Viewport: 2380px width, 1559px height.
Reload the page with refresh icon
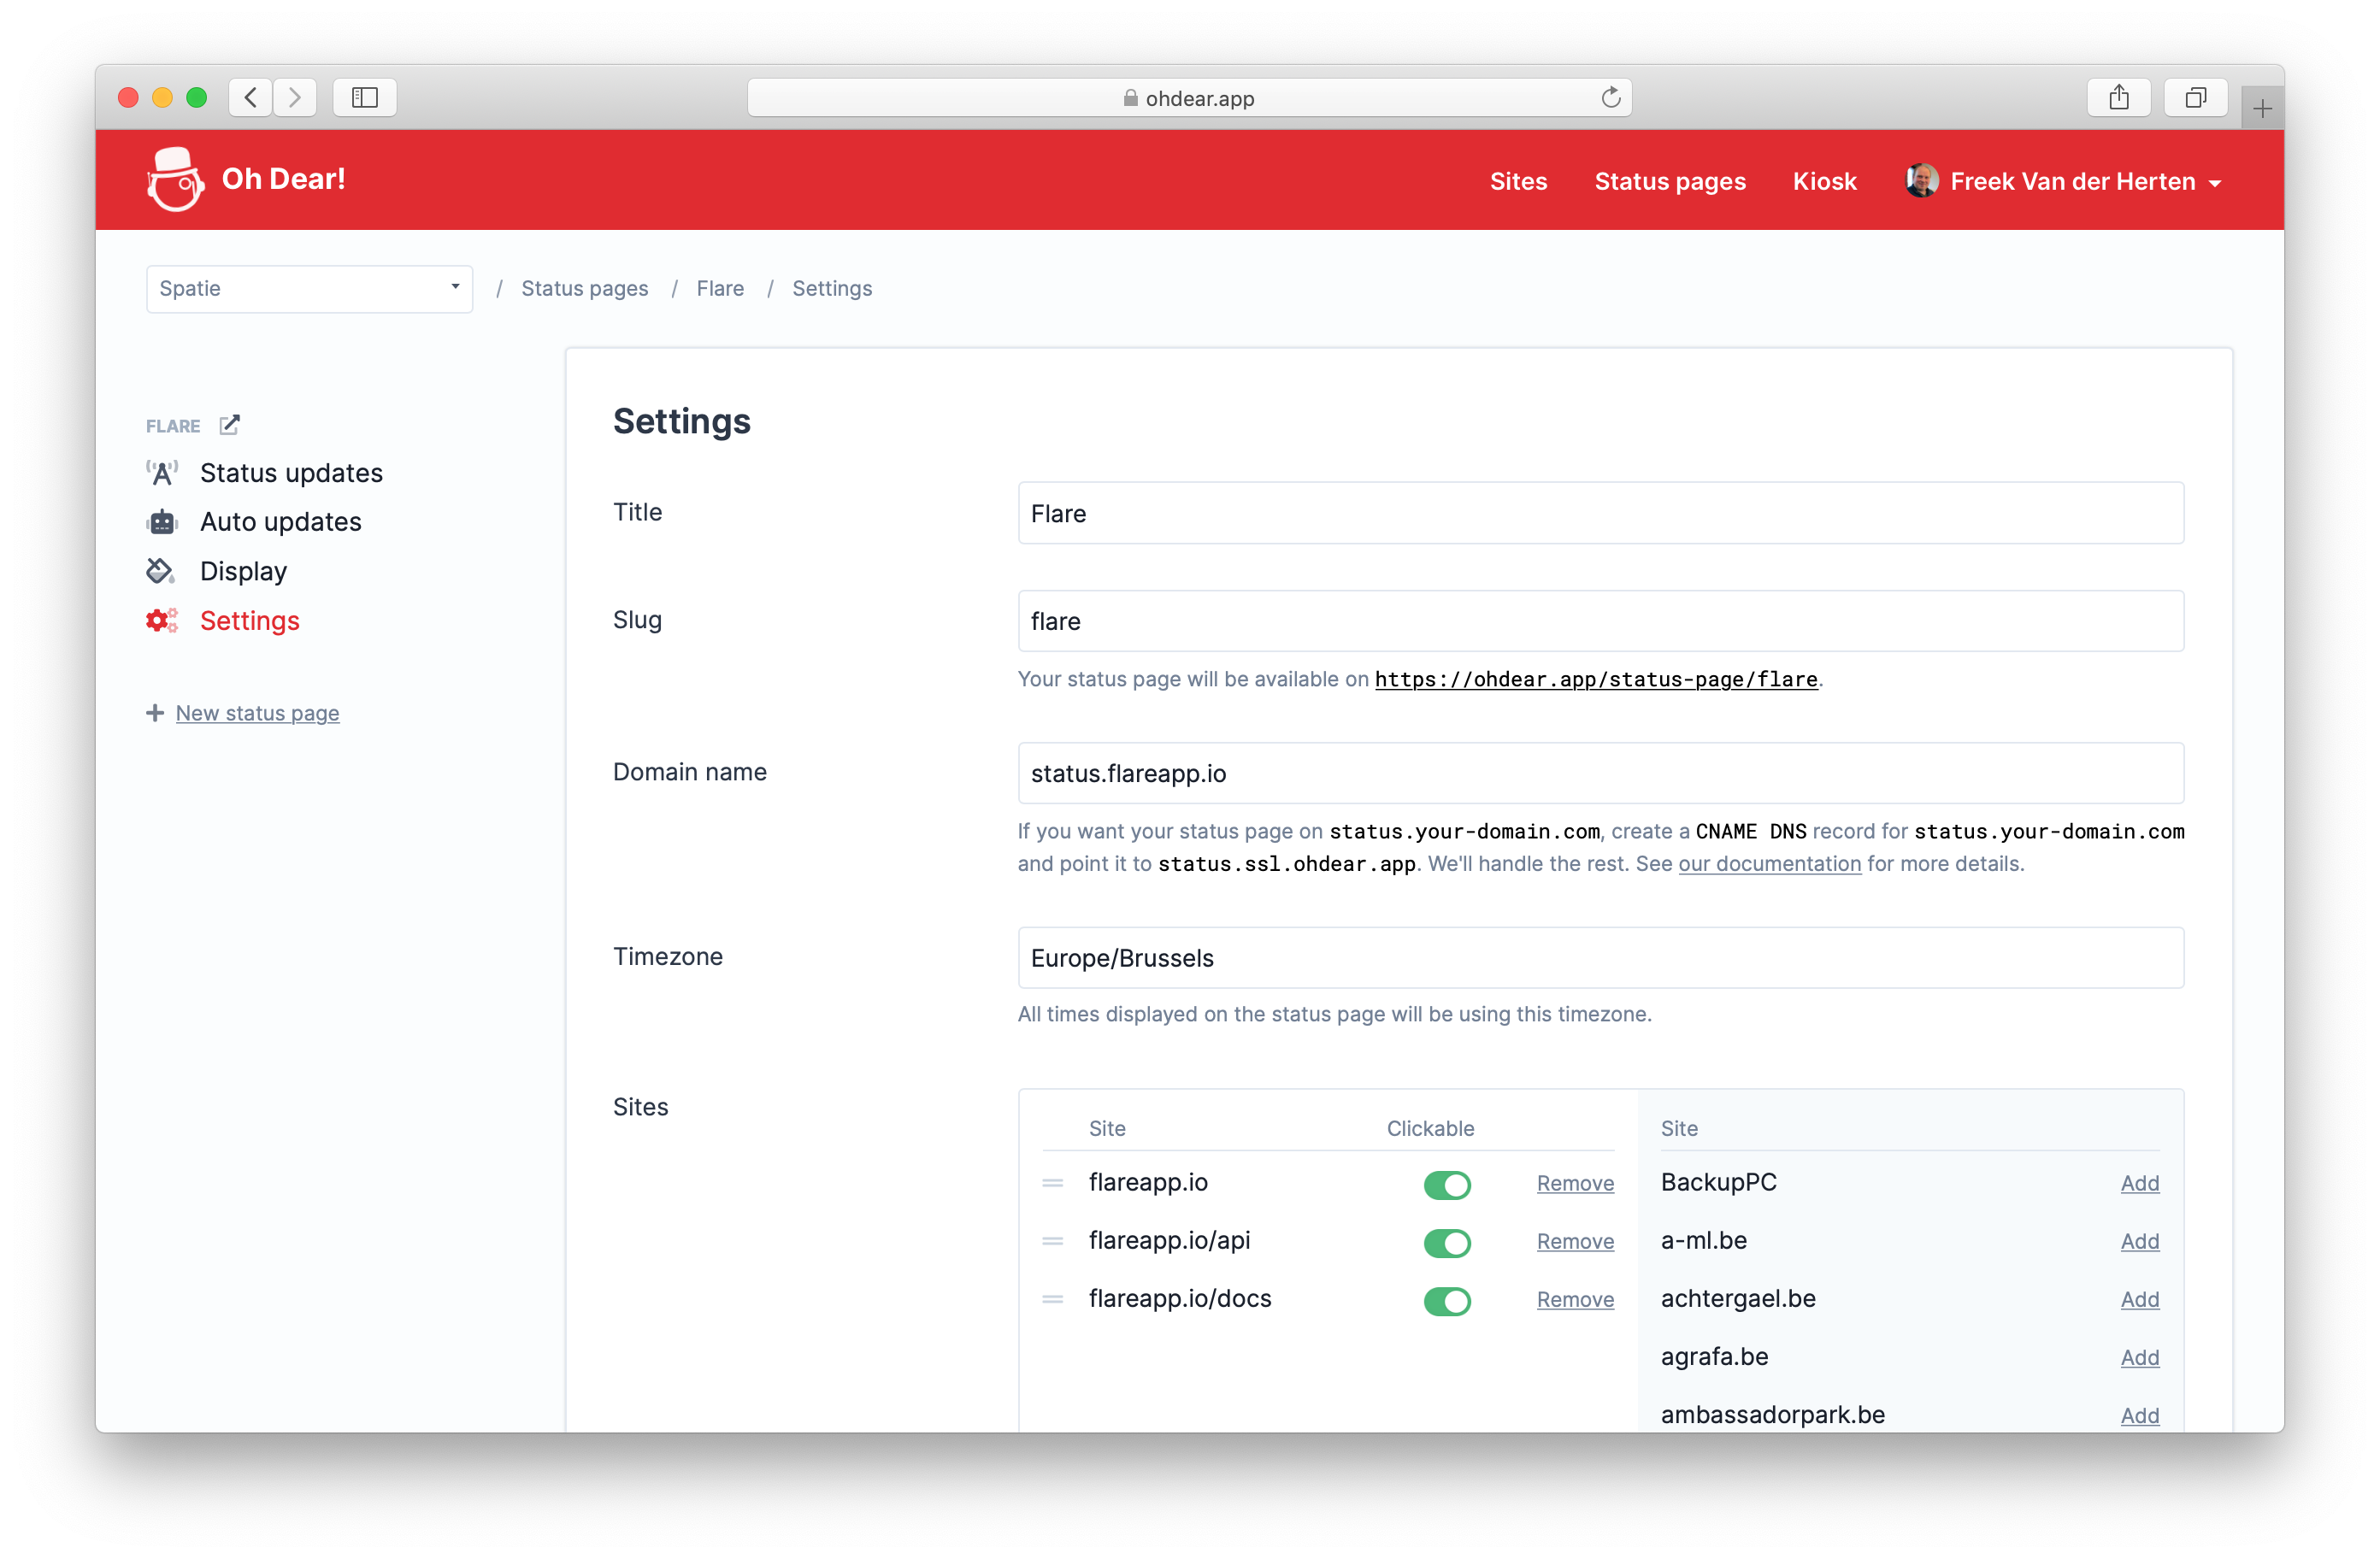coord(1610,97)
